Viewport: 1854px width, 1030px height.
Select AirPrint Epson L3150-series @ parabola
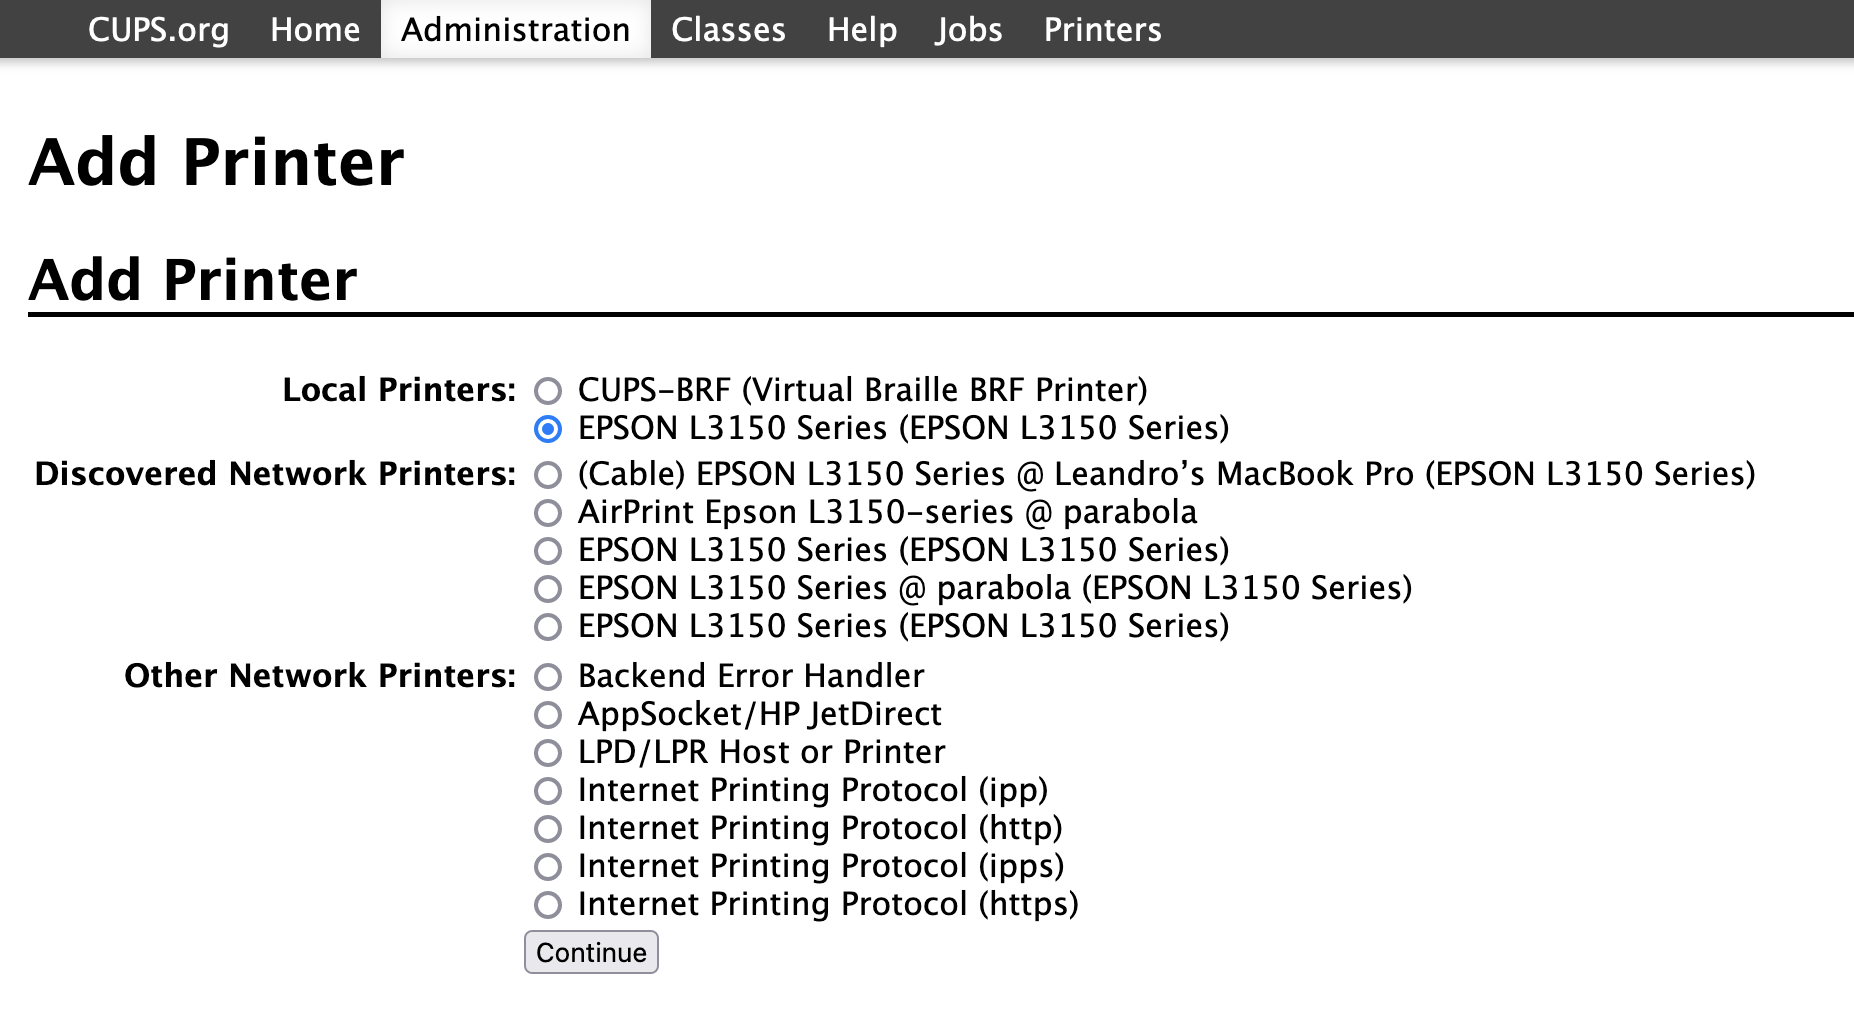548,512
